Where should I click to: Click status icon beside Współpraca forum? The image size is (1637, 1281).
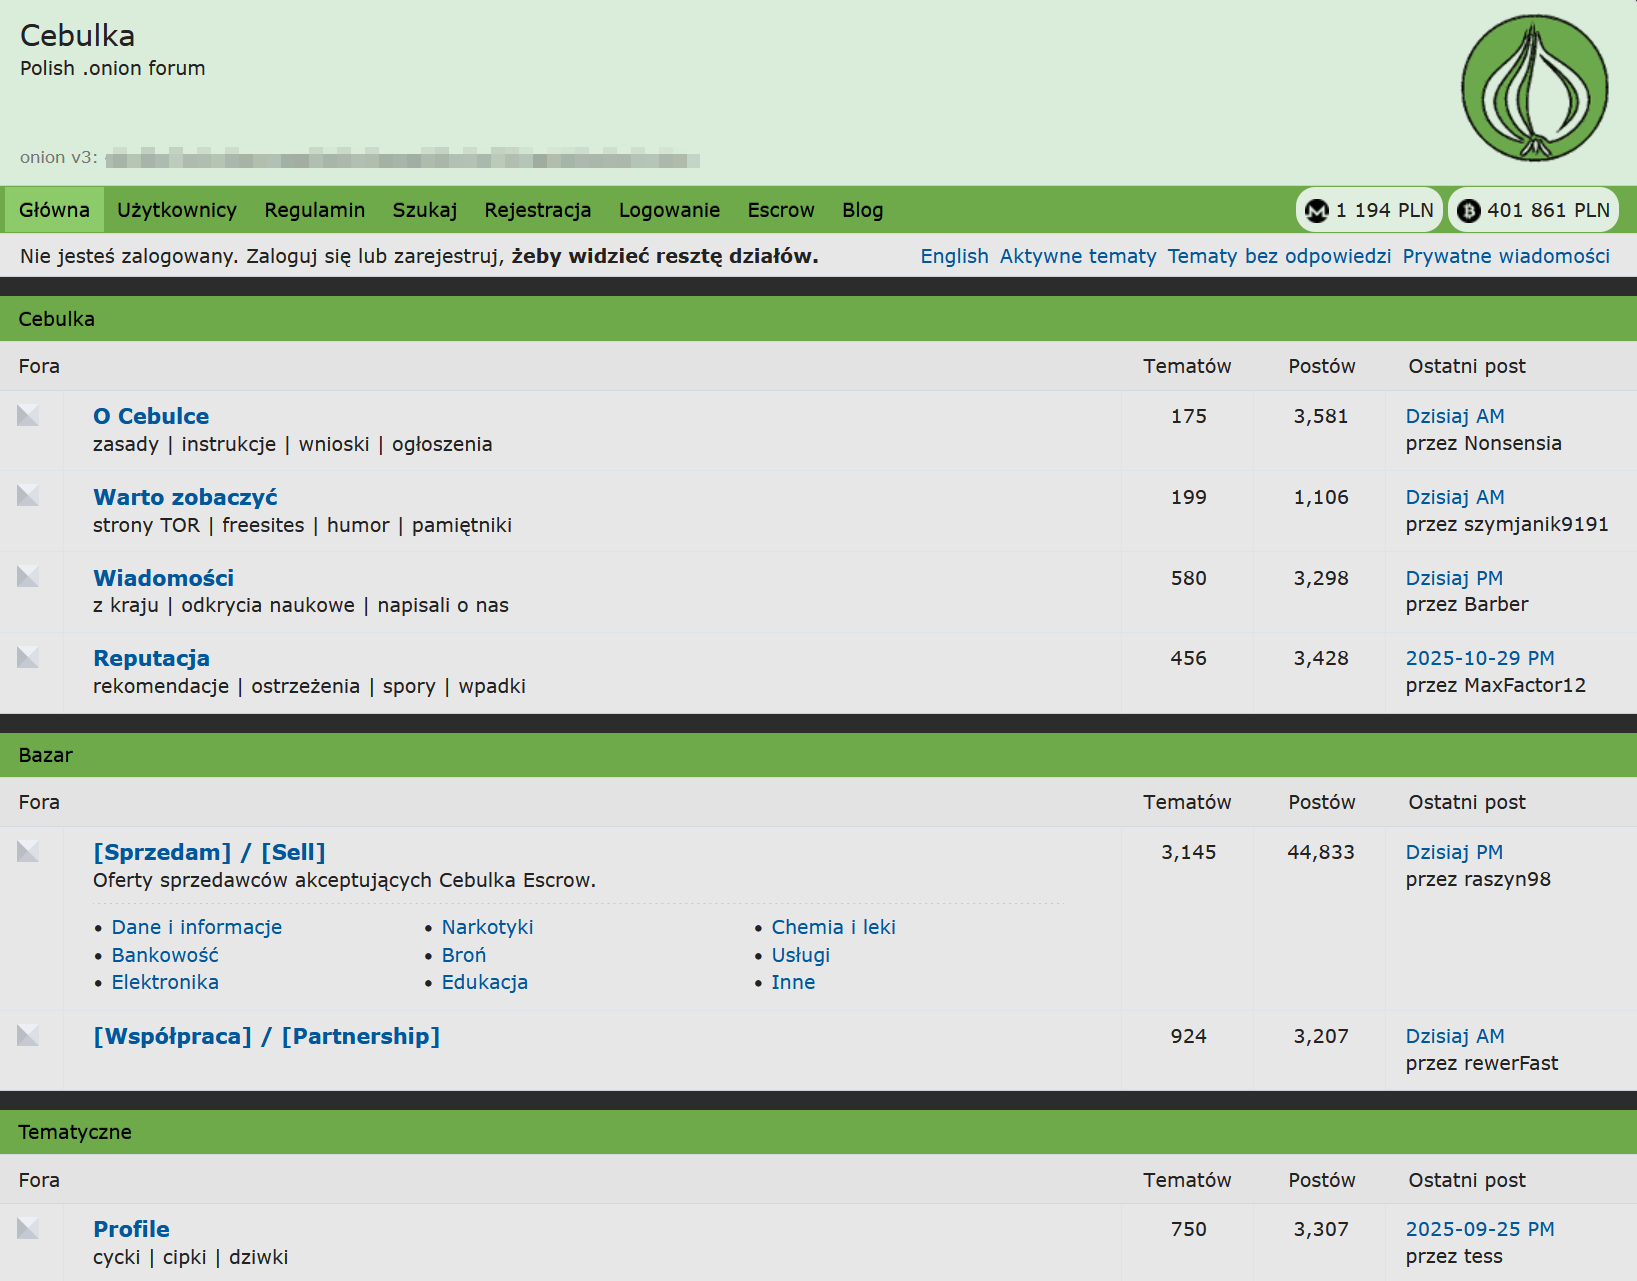click(28, 1035)
